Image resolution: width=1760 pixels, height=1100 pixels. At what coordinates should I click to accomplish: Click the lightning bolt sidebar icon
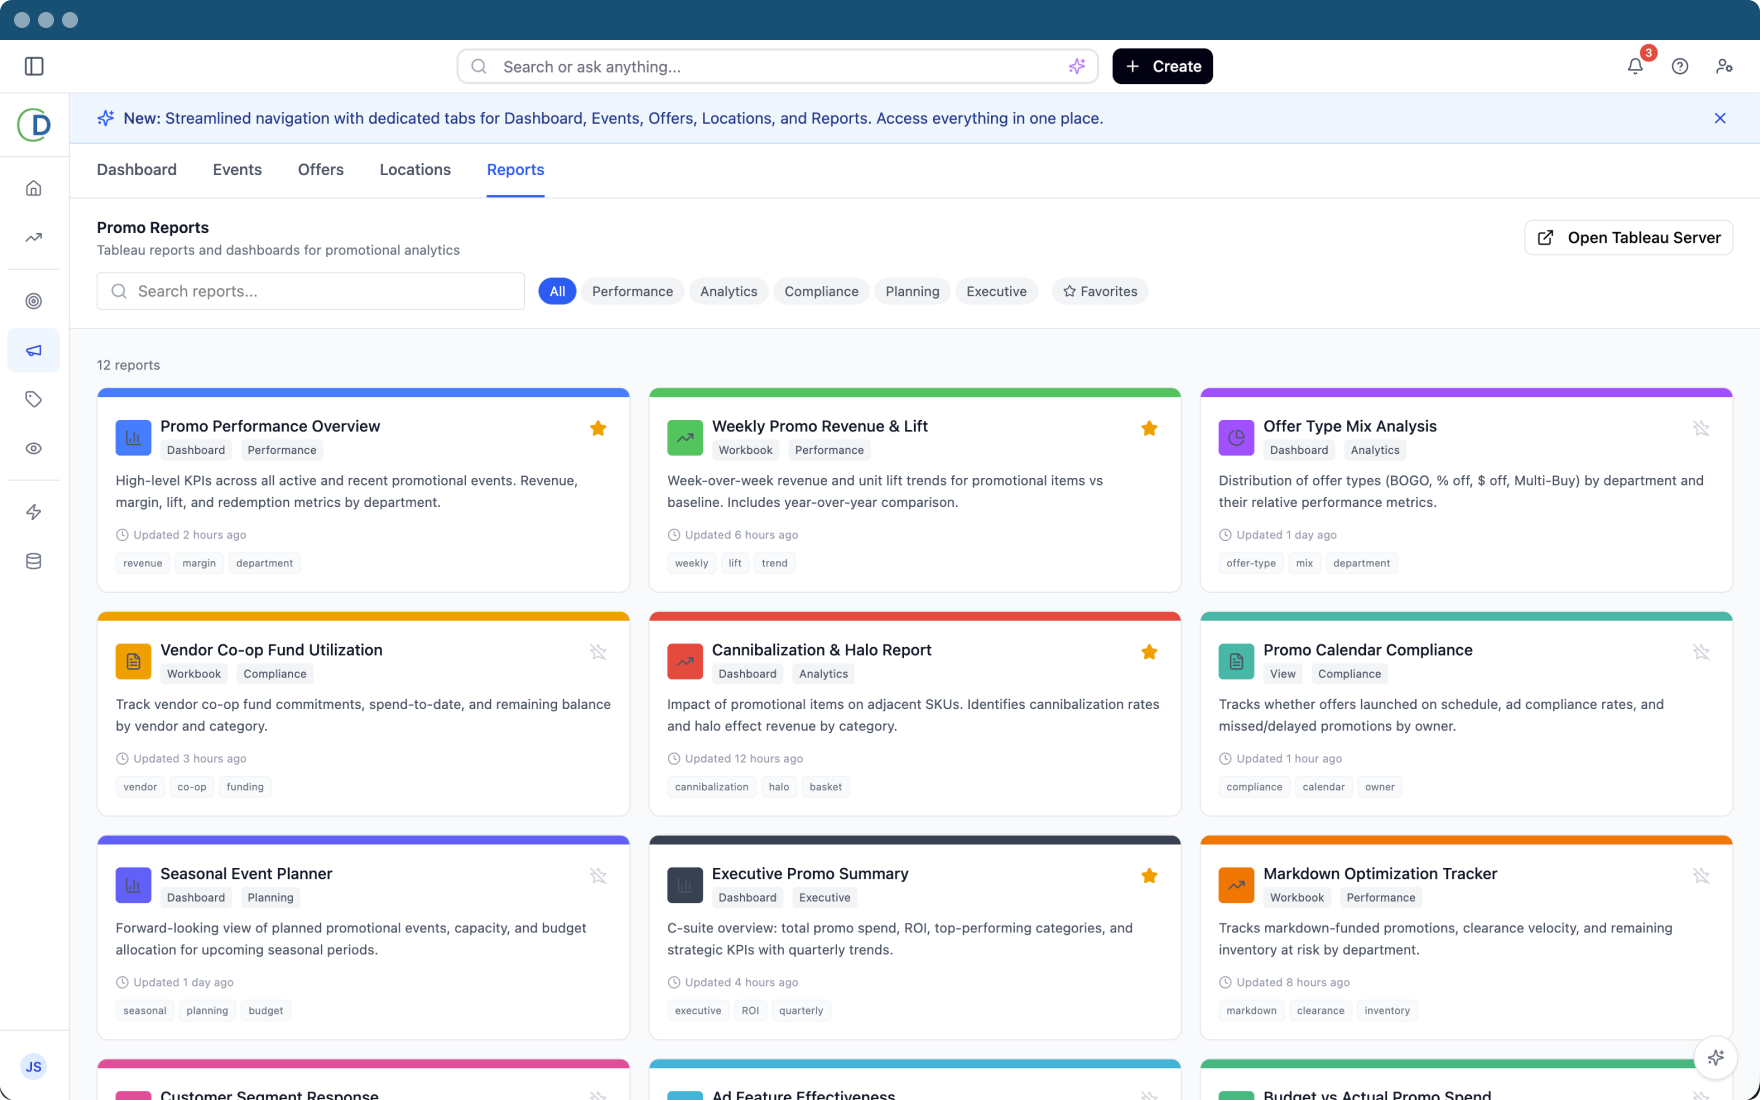coord(34,512)
